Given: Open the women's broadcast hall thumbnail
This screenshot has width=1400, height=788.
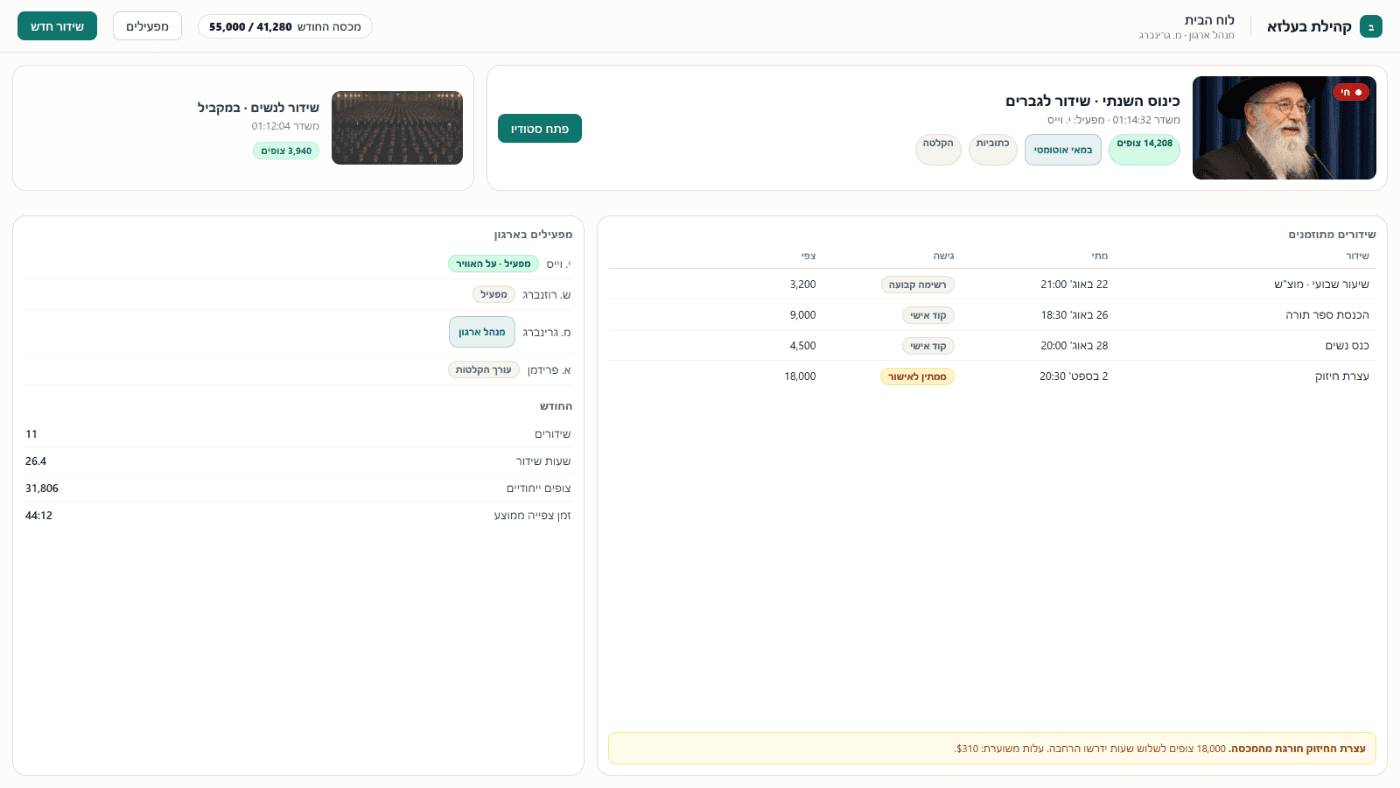Looking at the screenshot, I should point(397,128).
